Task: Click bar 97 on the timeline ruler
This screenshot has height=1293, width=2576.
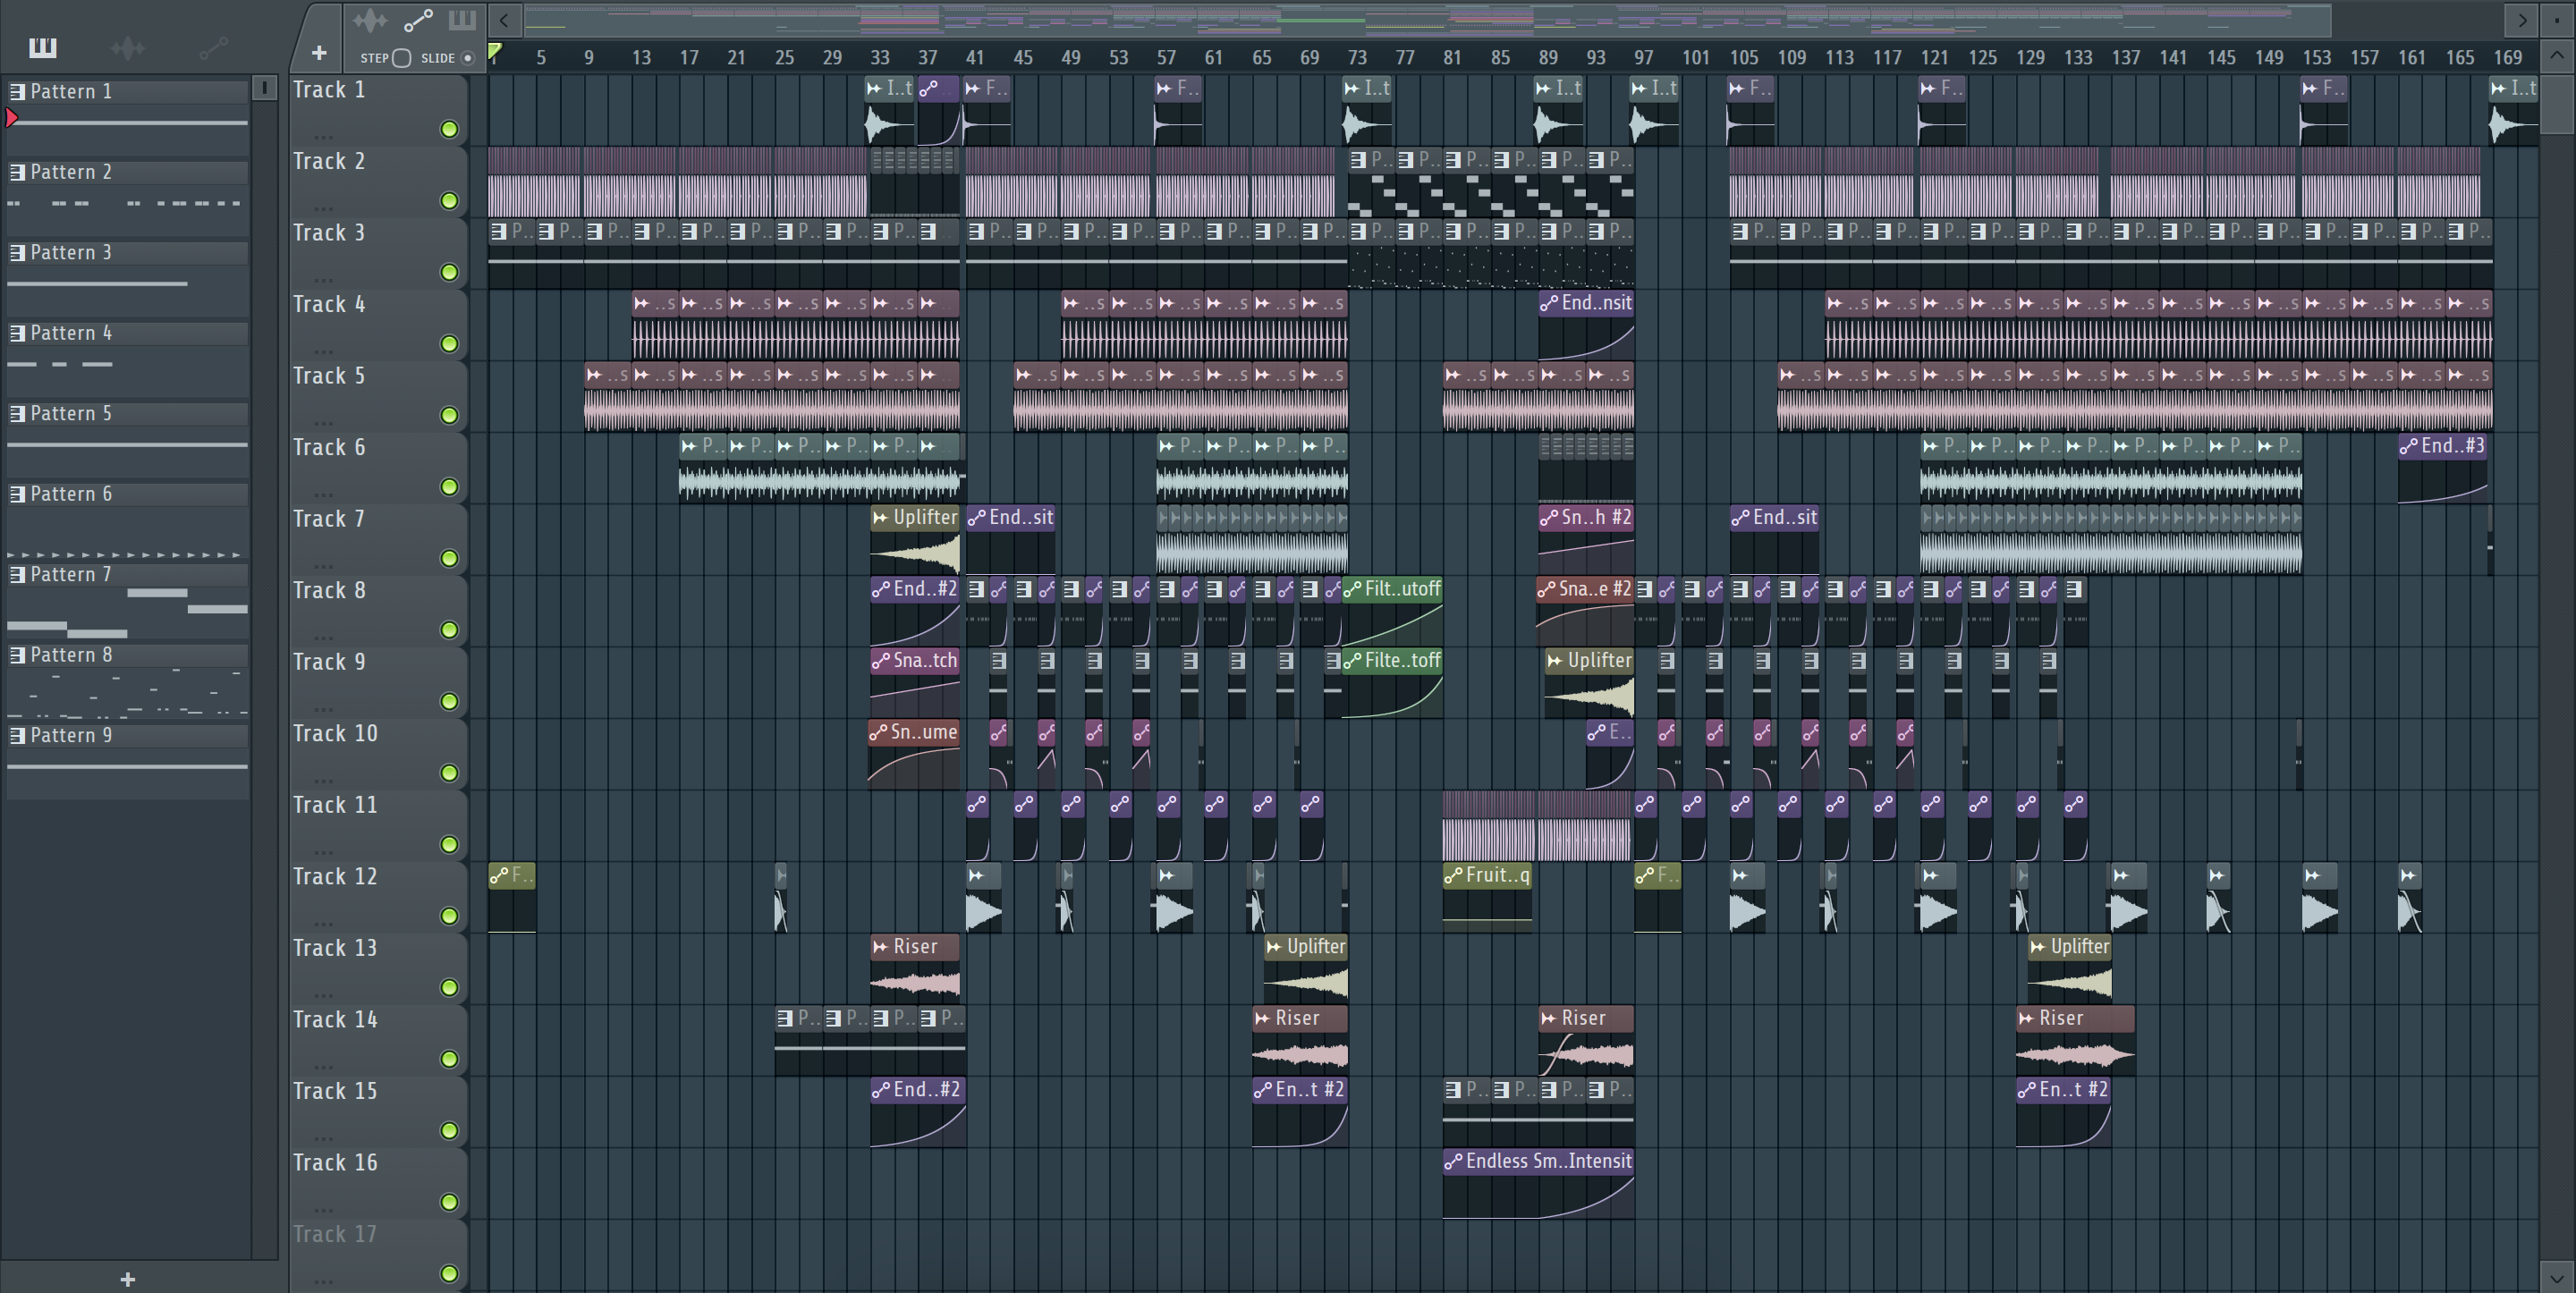Action: (1644, 58)
